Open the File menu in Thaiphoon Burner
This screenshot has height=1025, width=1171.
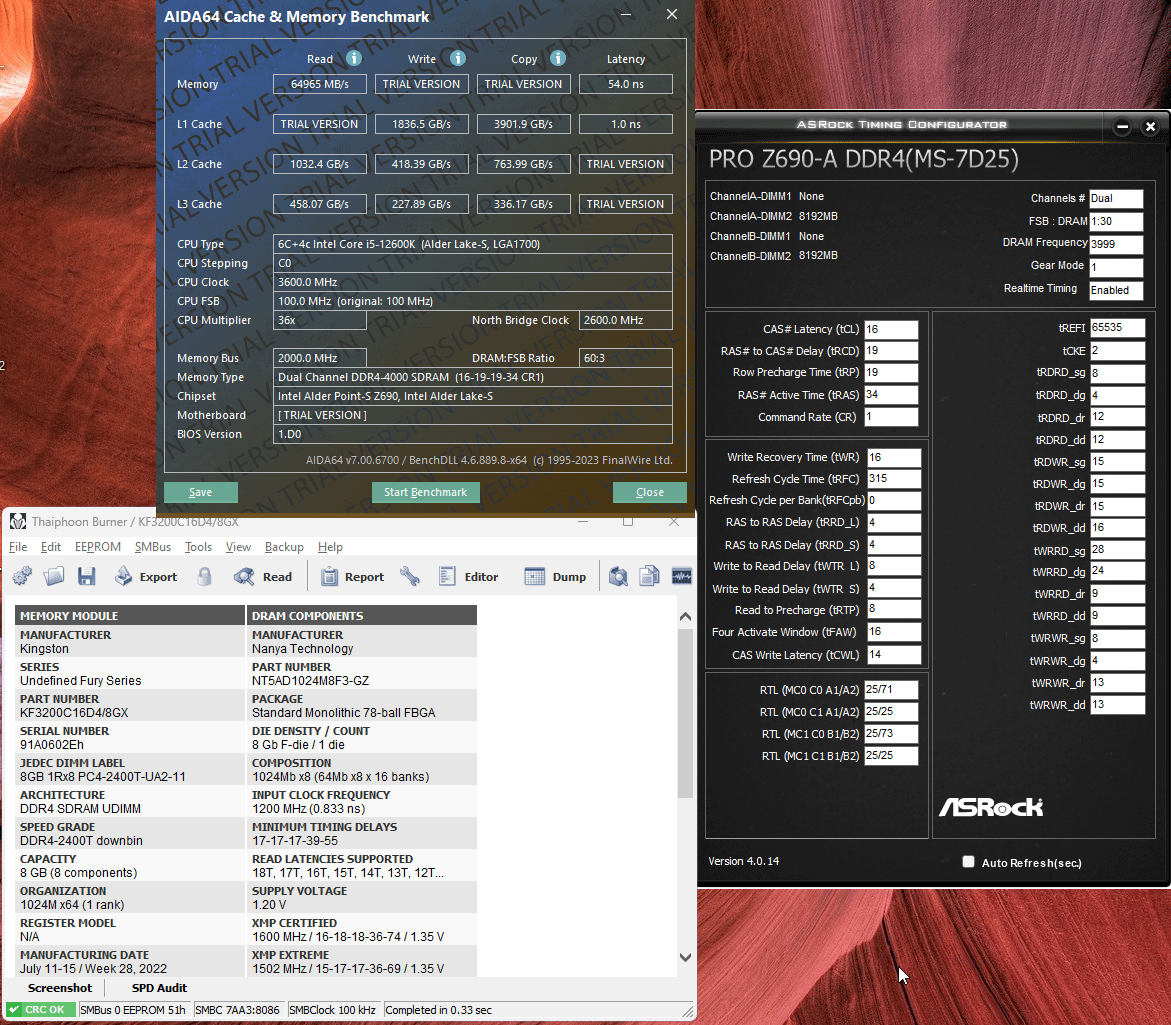[x=18, y=546]
